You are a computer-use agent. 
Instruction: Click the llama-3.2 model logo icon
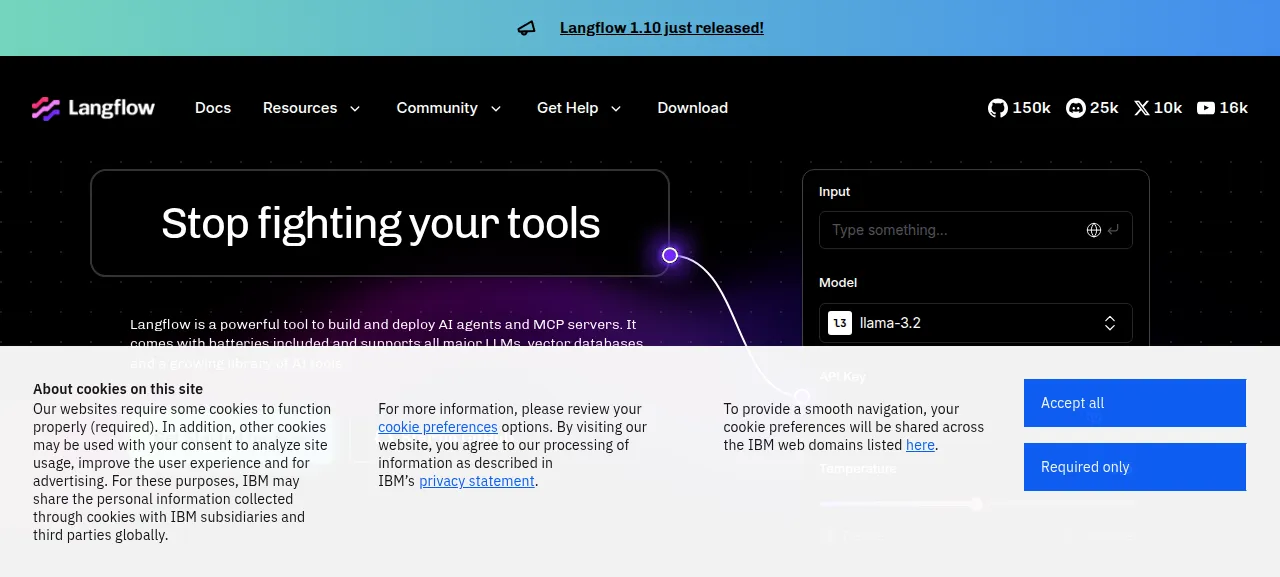[840, 323]
